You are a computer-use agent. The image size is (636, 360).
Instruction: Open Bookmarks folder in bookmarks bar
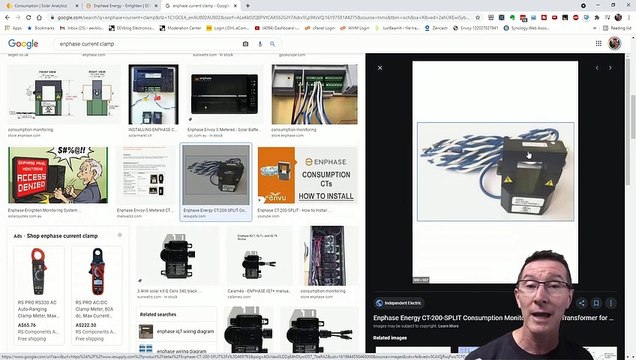41,28
